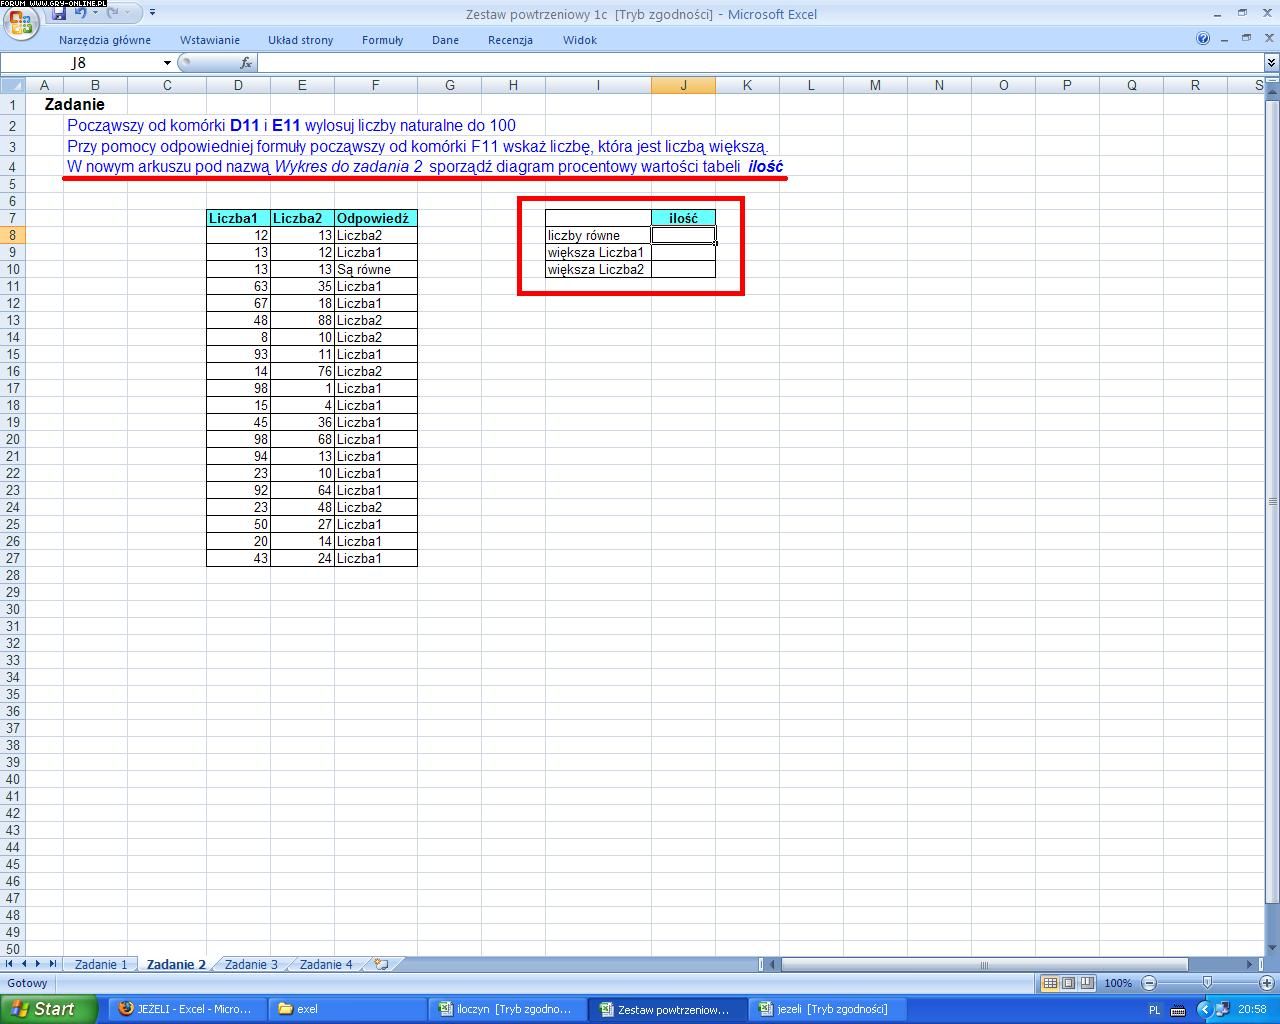Click the cell labeled większa Liczba2
Viewport: 1280px width, 1024px height.
point(598,269)
